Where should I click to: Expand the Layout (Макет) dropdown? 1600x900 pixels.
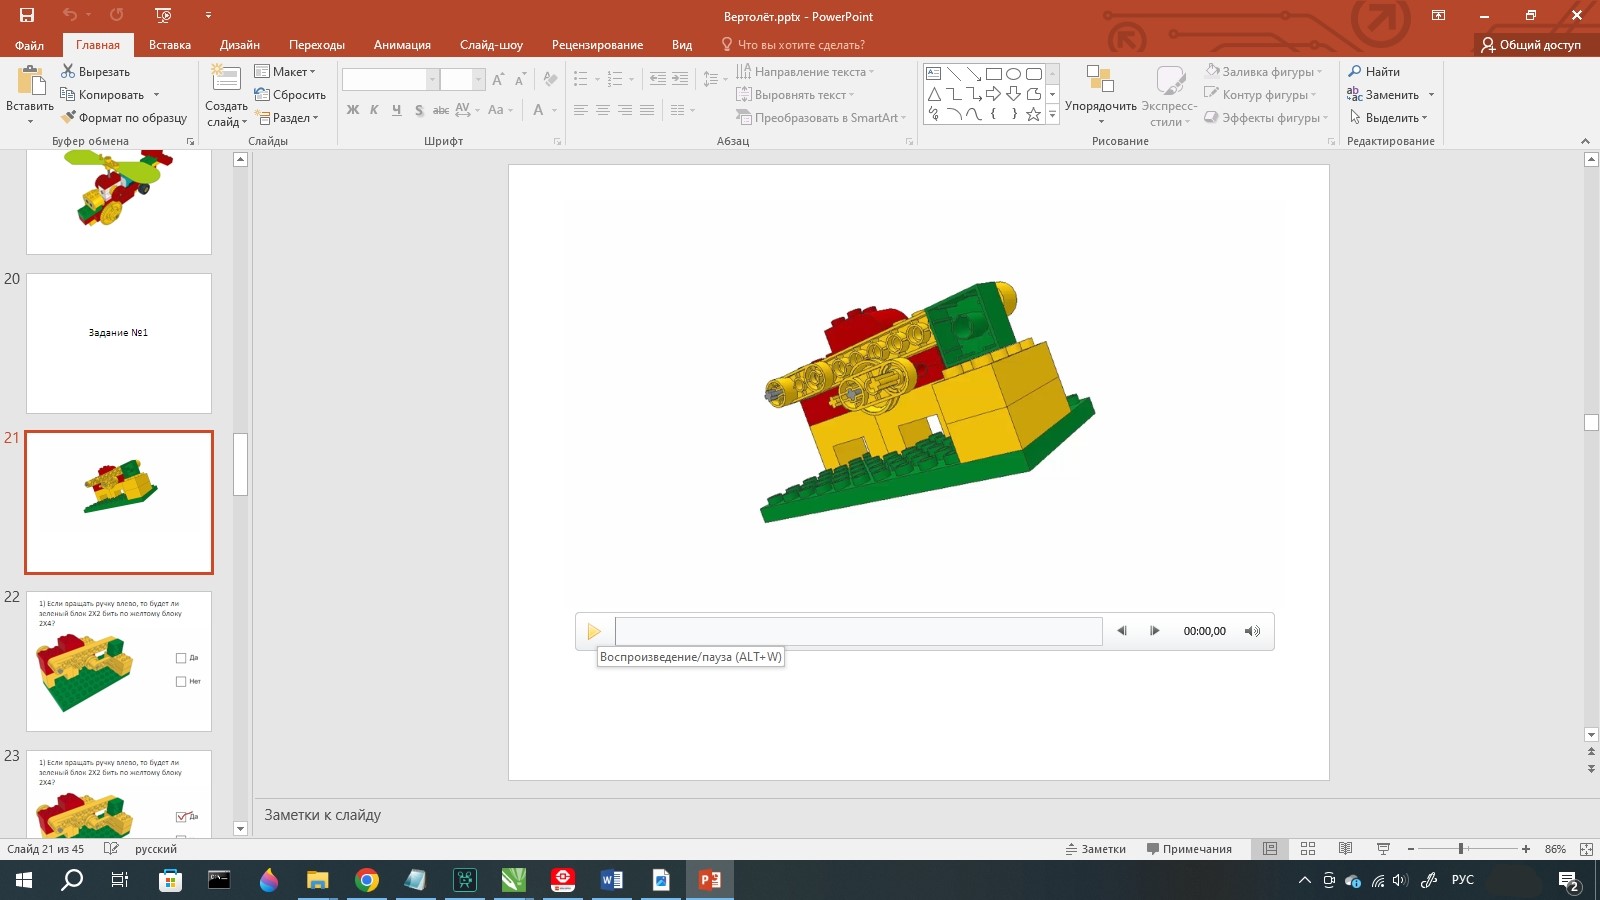coord(285,71)
